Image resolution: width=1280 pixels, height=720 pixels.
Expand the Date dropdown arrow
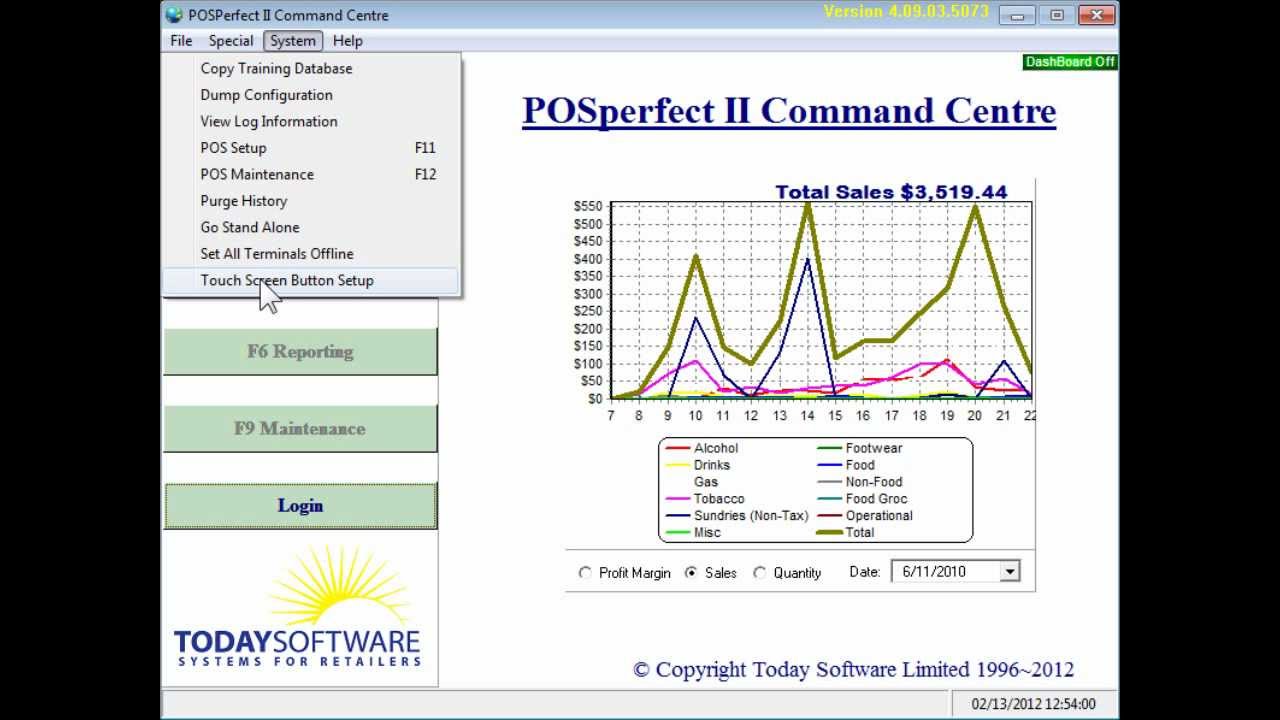point(1009,572)
